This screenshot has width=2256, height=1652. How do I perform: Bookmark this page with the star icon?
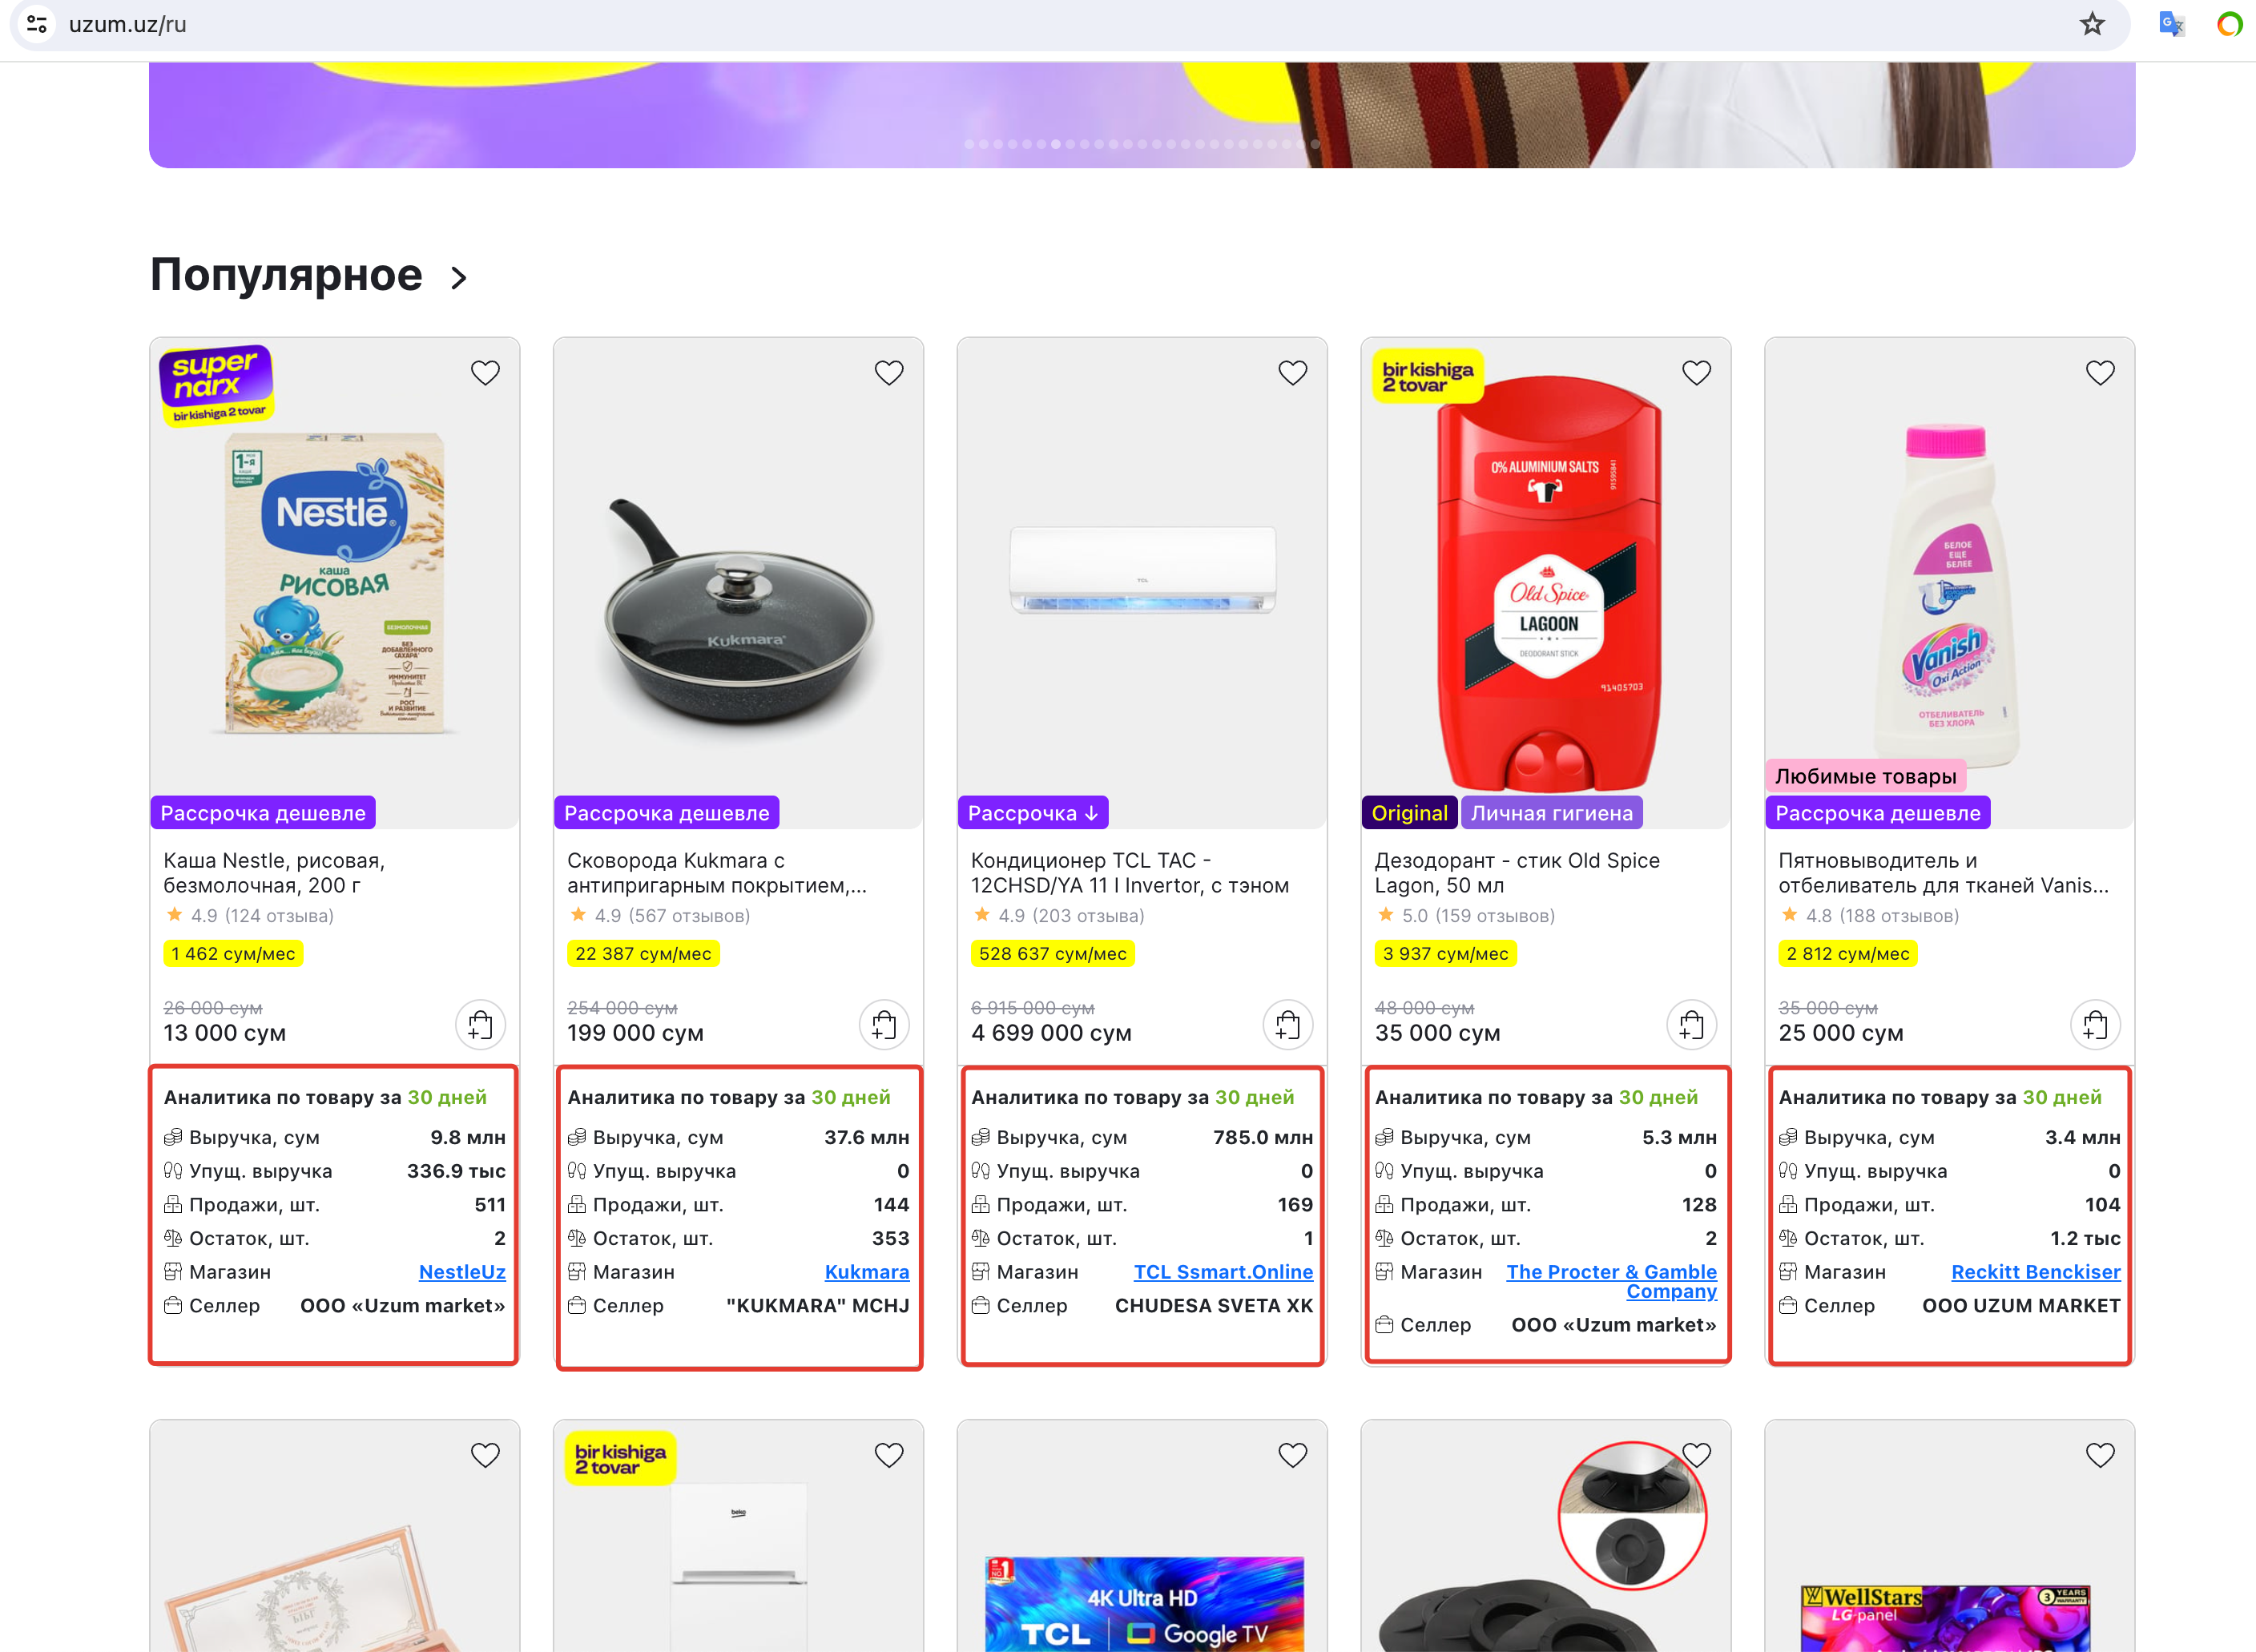[2092, 24]
